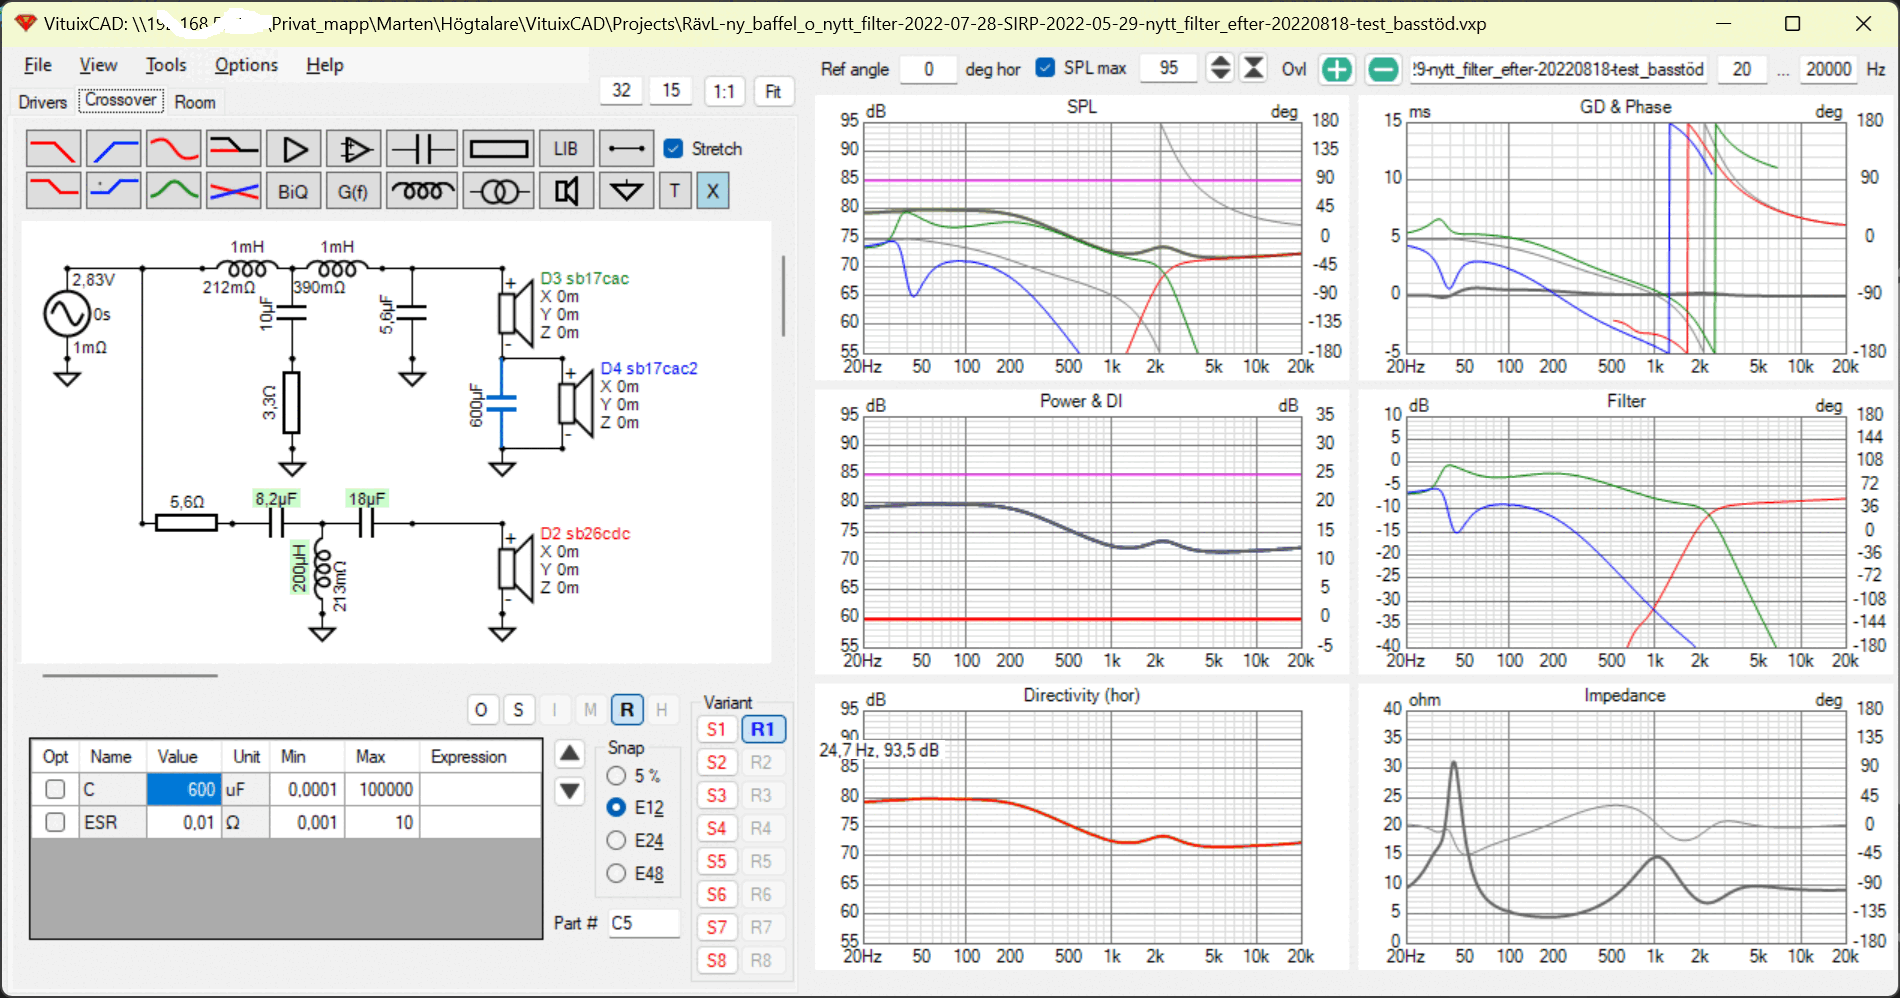Select the blue high-pass filter block

tap(113, 149)
